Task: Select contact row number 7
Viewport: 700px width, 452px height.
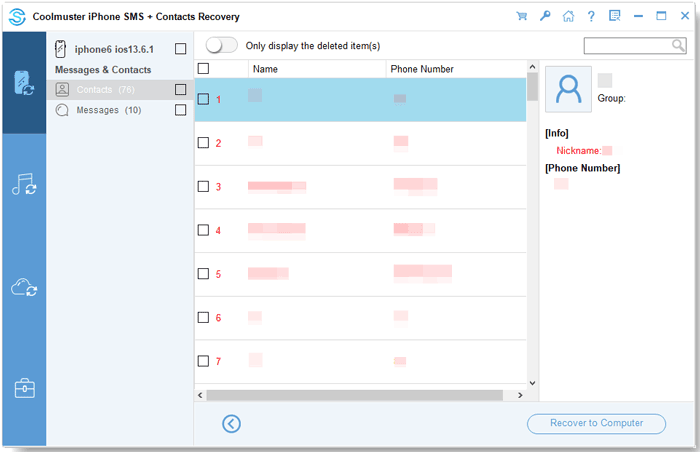Action: coord(360,361)
